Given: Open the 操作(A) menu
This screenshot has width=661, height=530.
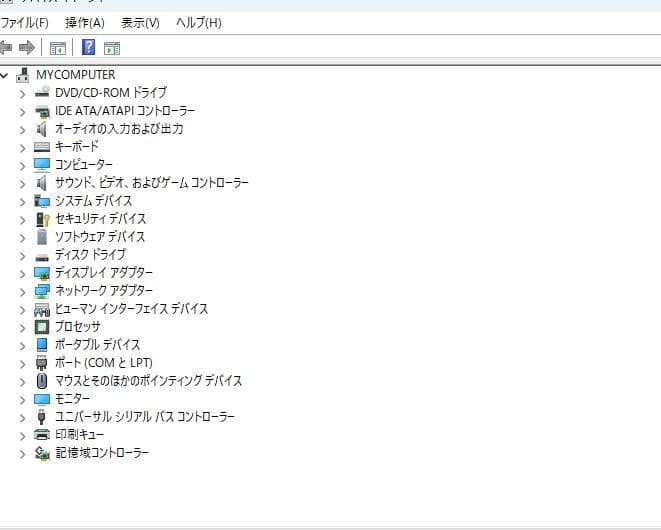Looking at the screenshot, I should click(85, 23).
